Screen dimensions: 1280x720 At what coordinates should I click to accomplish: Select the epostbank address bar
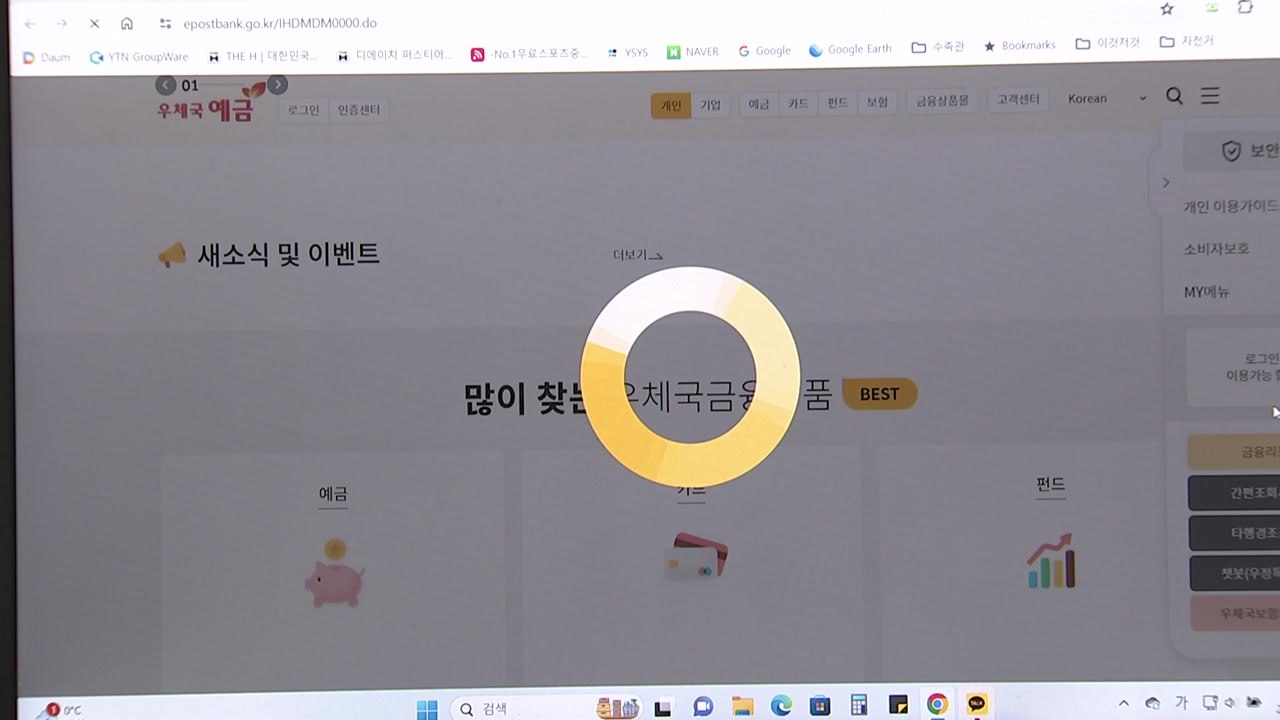click(x=279, y=23)
